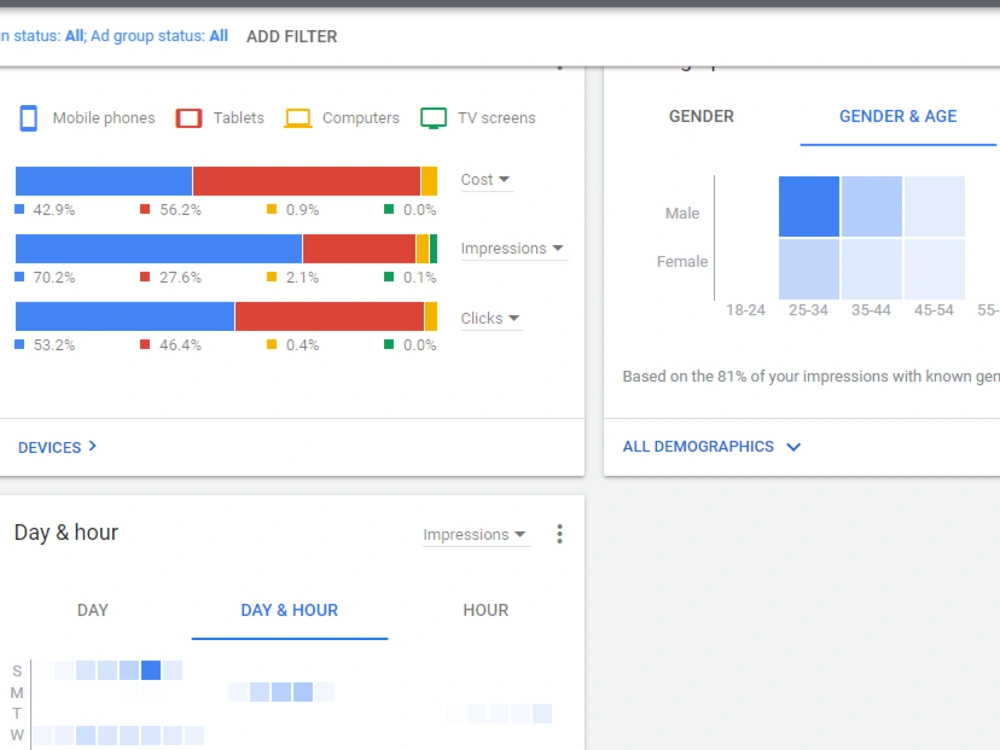Click the 2.1% impressions value
The height and width of the screenshot is (750, 1000).
coord(302,277)
